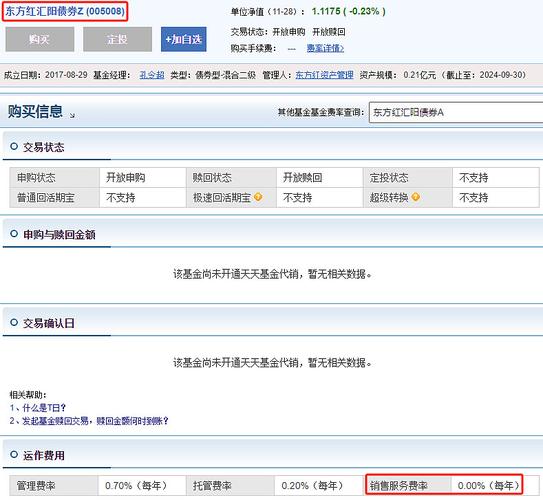The image size is (543, 500).
Task: Click 申购状态 cell 开放申购
Action: (x=143, y=178)
